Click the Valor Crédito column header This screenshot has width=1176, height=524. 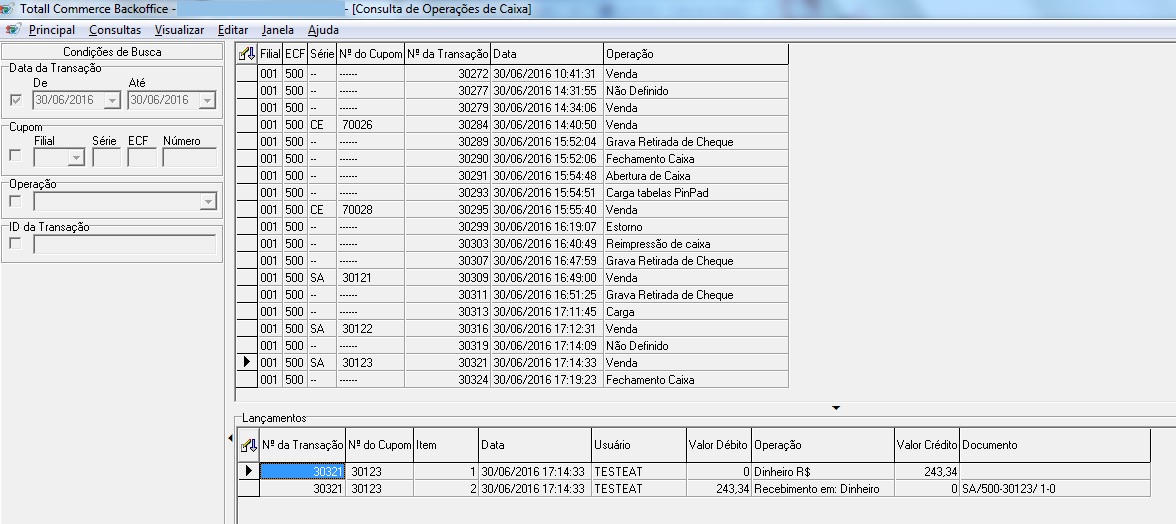pos(926,445)
